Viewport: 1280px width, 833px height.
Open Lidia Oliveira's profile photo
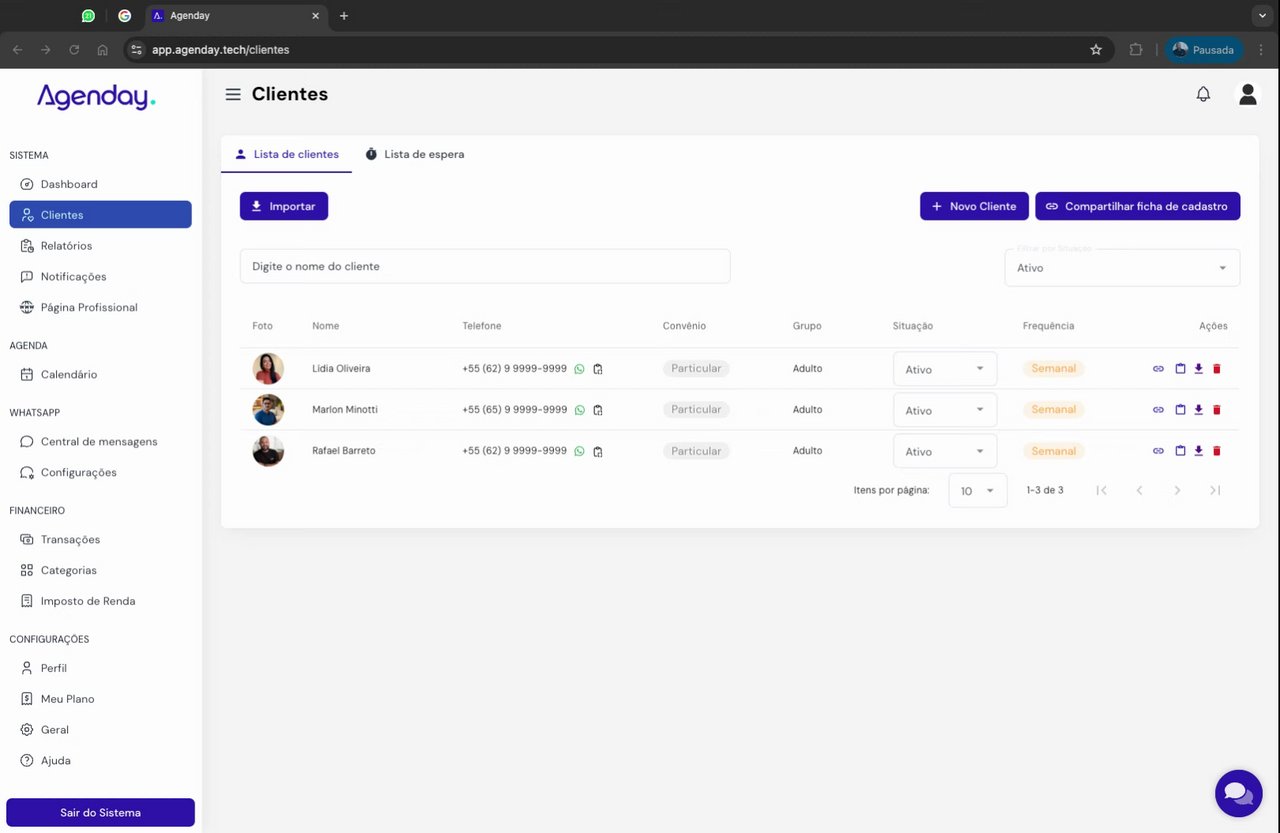[268, 368]
